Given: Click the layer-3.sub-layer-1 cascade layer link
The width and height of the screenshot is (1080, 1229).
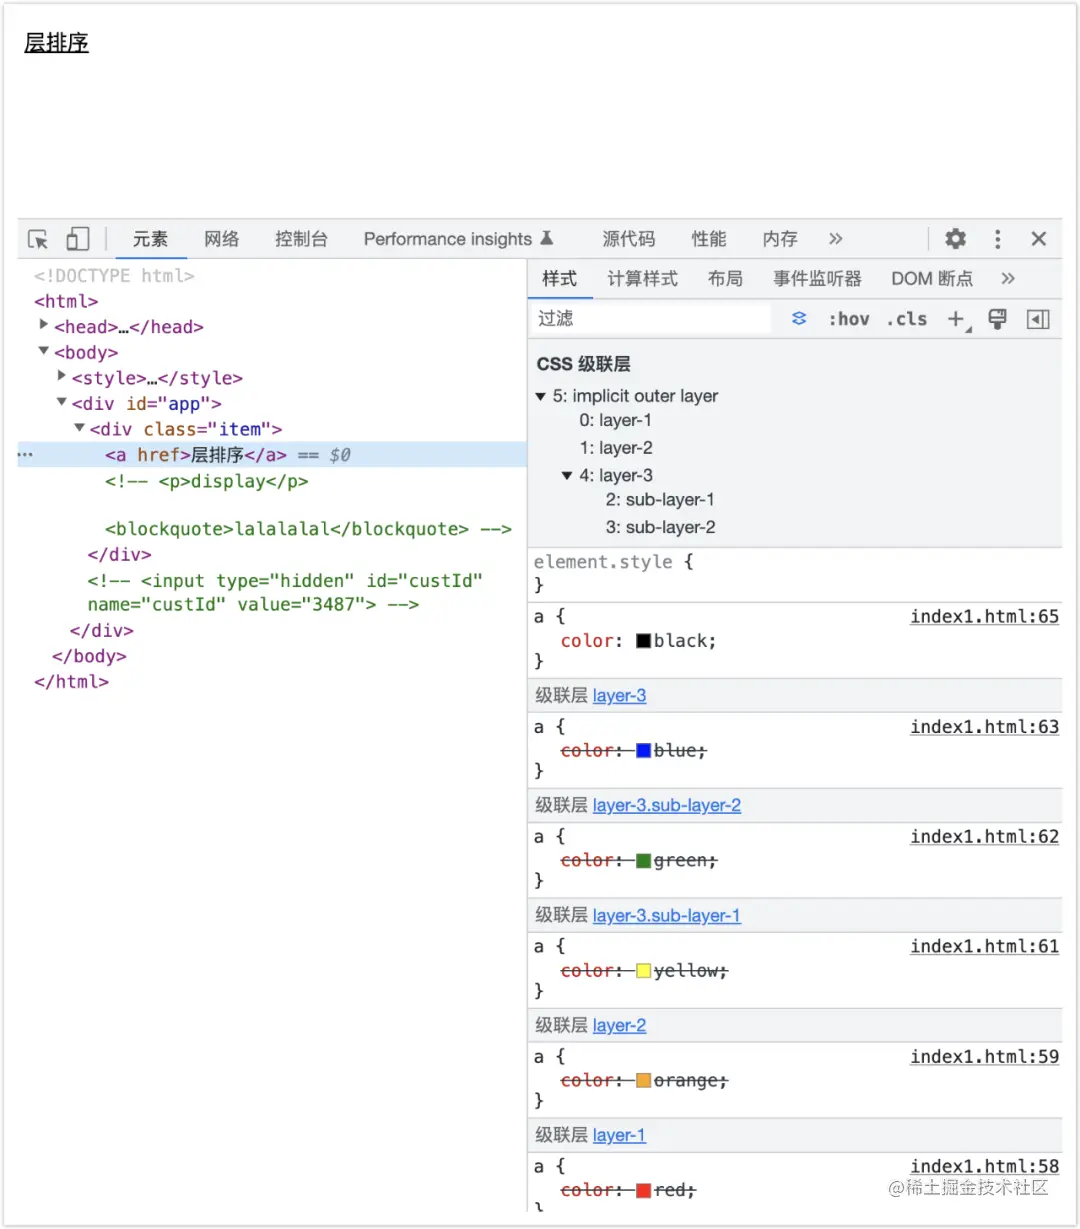Looking at the screenshot, I should pyautogui.click(x=666, y=916).
